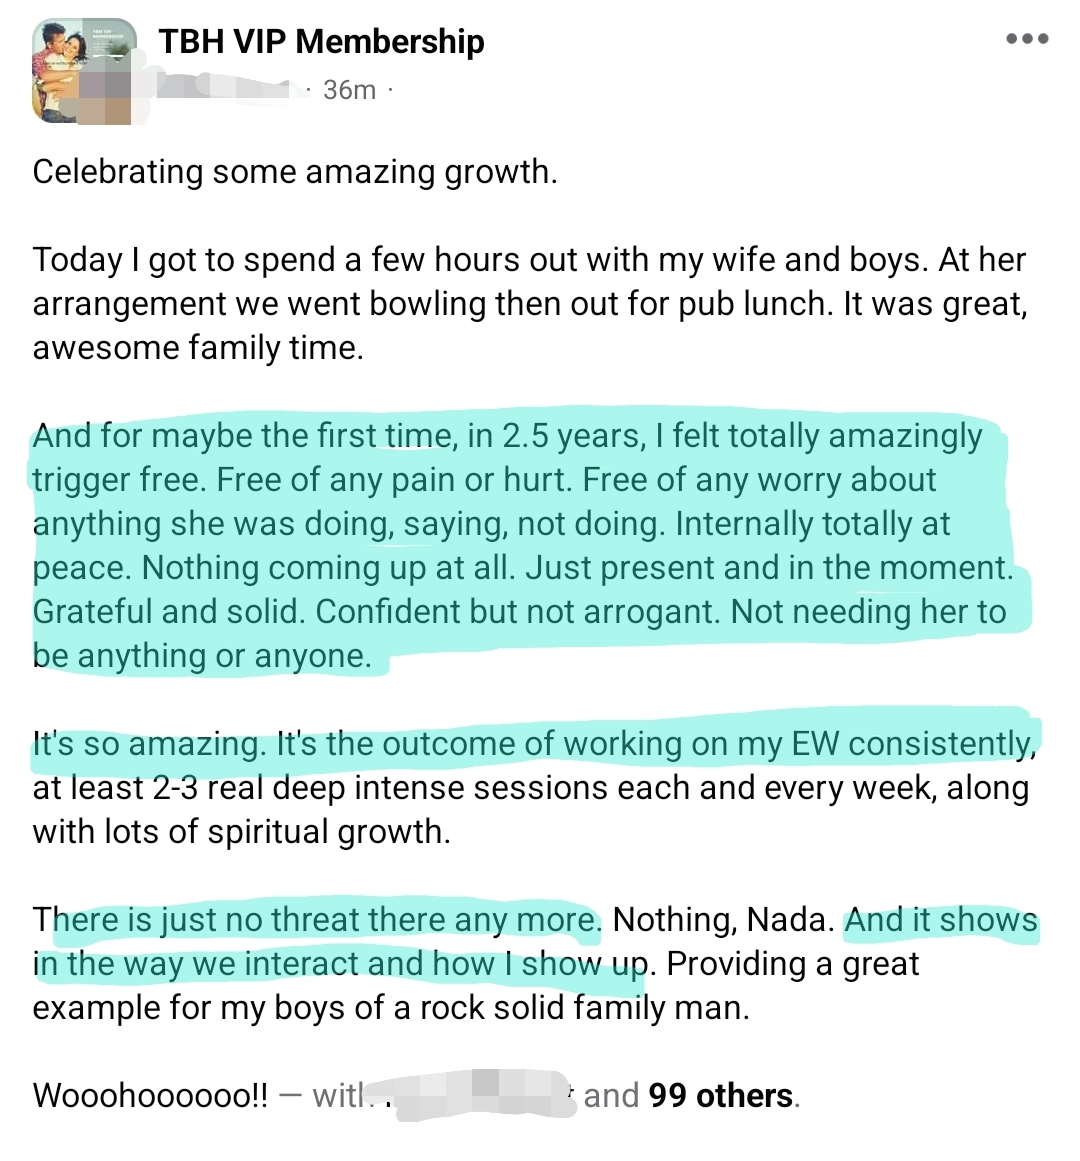
Task: Click the blurred tagged name after "with"
Action: tap(470, 1095)
